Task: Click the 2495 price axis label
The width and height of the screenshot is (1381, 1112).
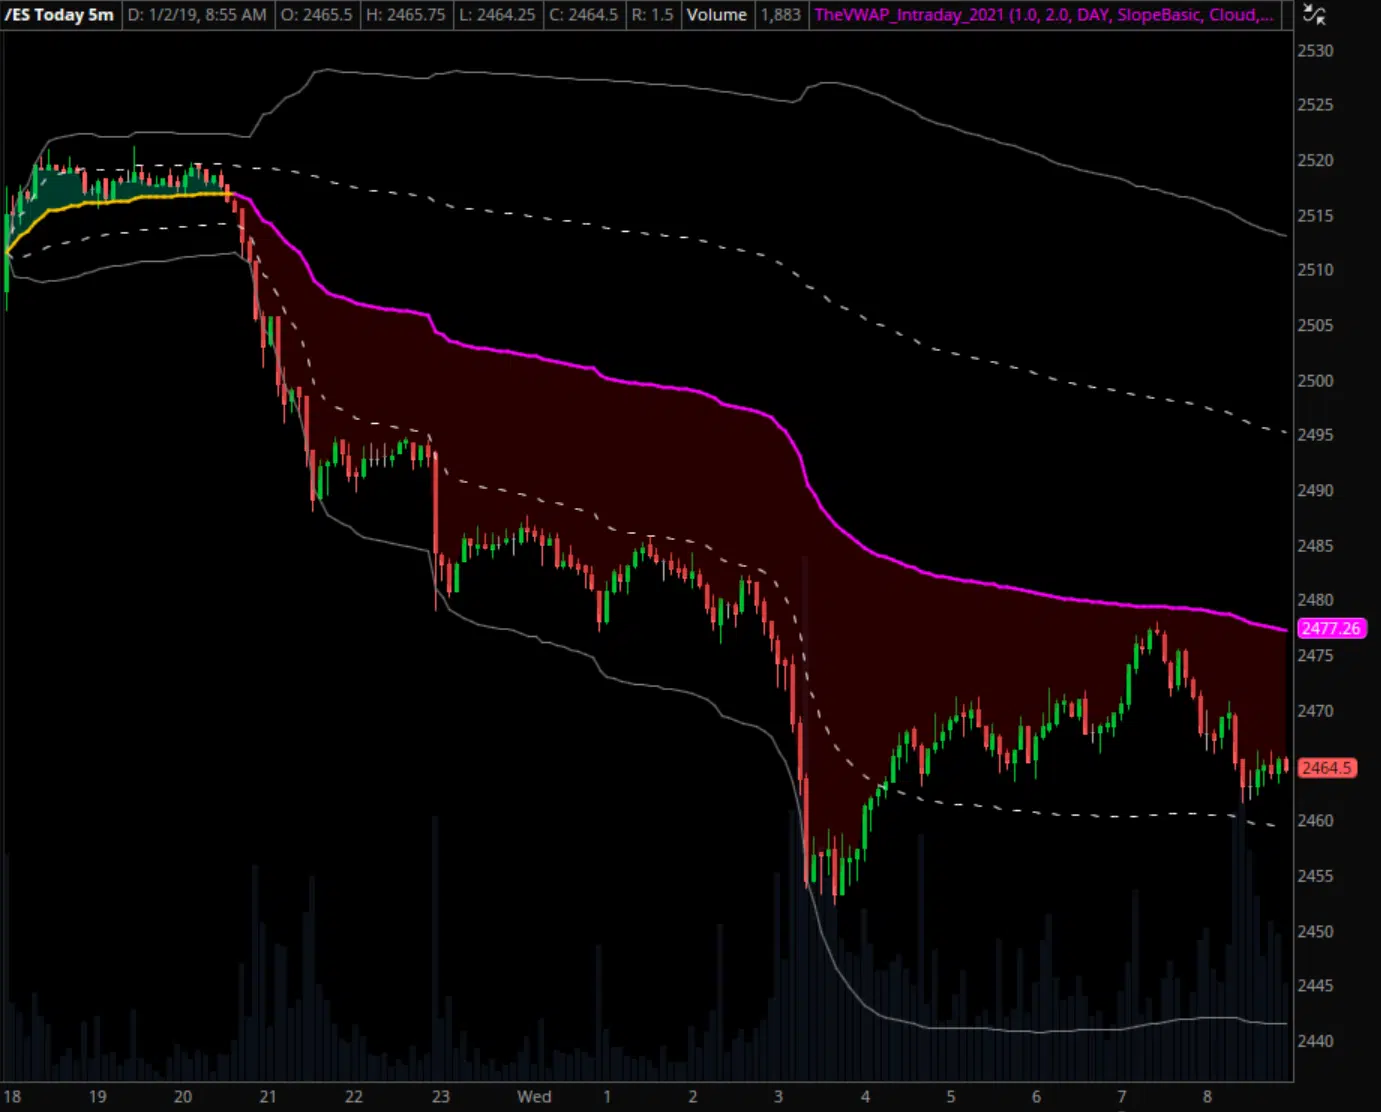Action: (x=1315, y=435)
